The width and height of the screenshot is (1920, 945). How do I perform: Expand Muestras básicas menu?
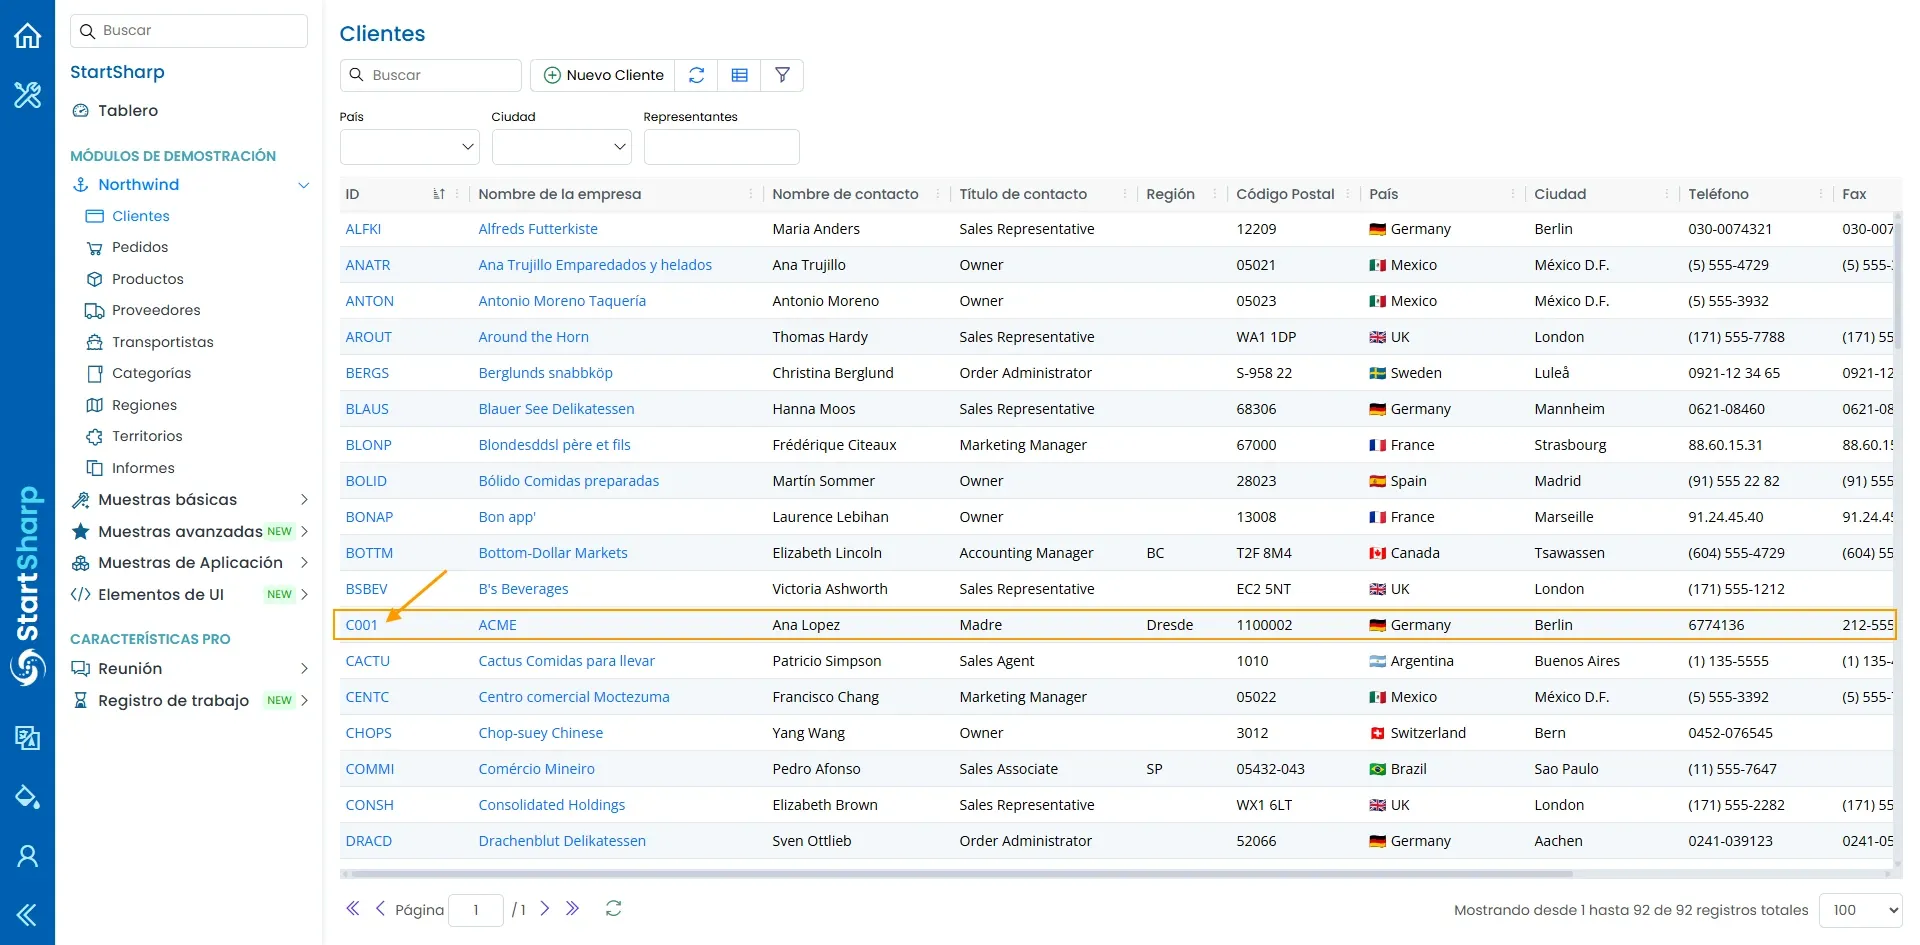304,500
